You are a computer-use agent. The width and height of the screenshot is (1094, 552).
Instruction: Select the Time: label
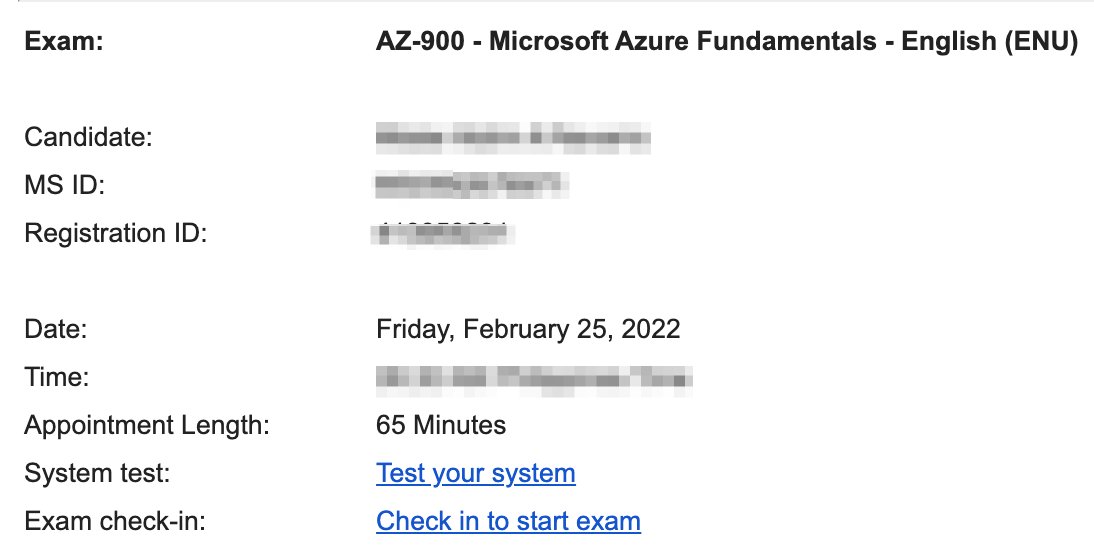click(x=57, y=377)
